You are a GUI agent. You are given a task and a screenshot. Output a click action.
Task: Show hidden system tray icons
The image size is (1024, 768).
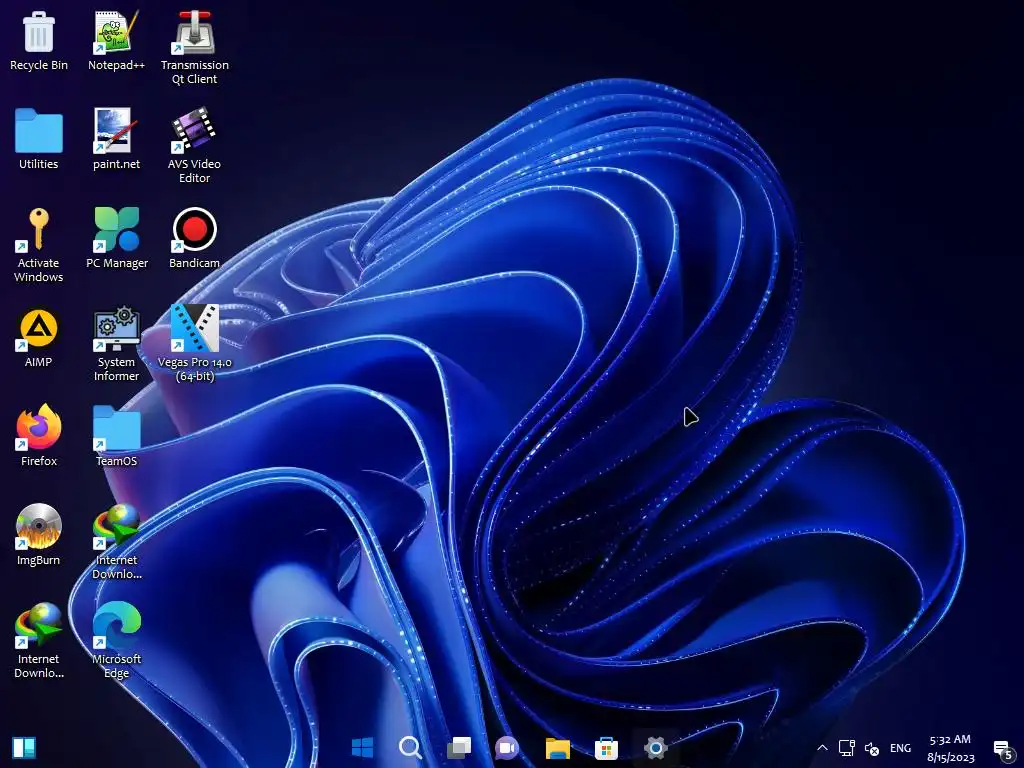[x=822, y=748]
